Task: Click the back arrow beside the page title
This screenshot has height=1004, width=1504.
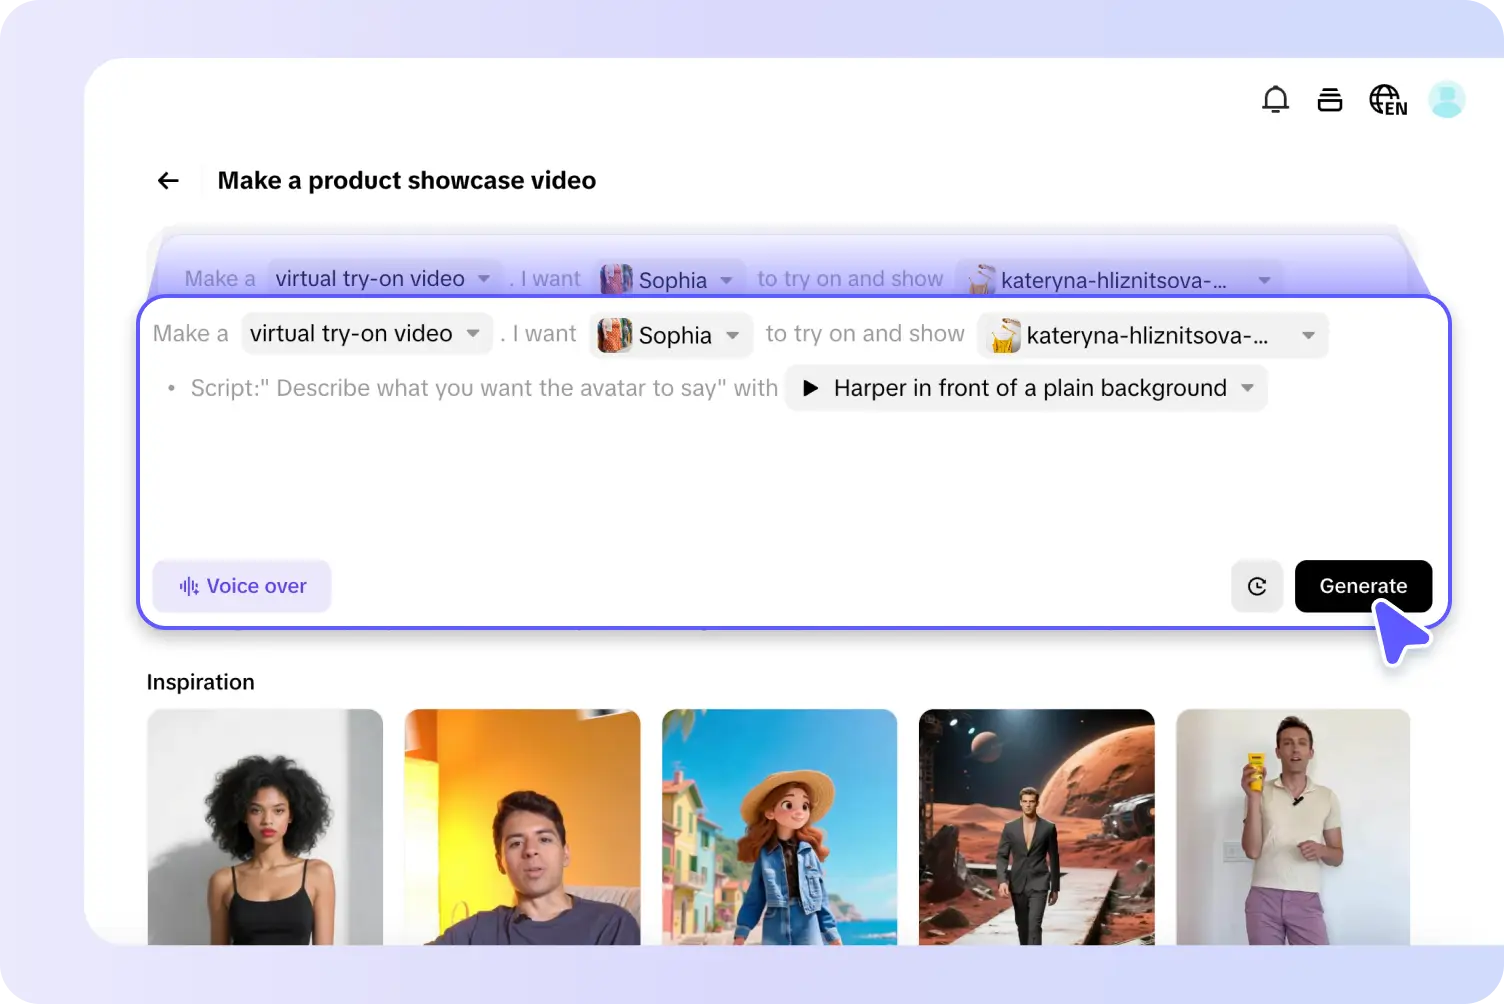Action: (168, 180)
